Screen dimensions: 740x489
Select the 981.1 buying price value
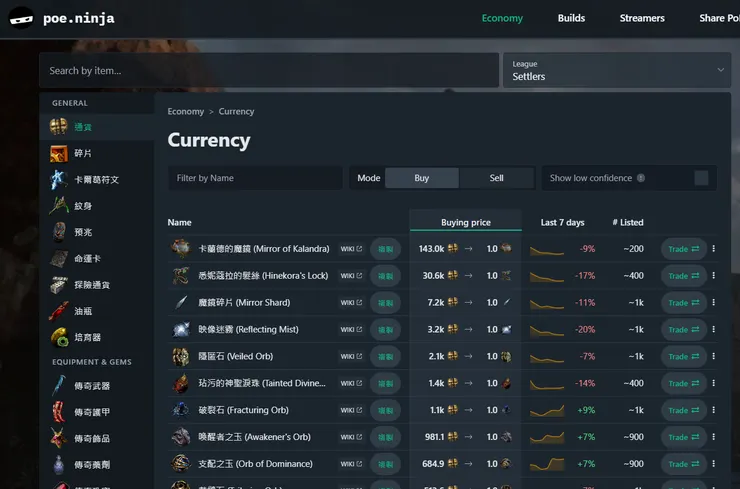tap(434, 437)
